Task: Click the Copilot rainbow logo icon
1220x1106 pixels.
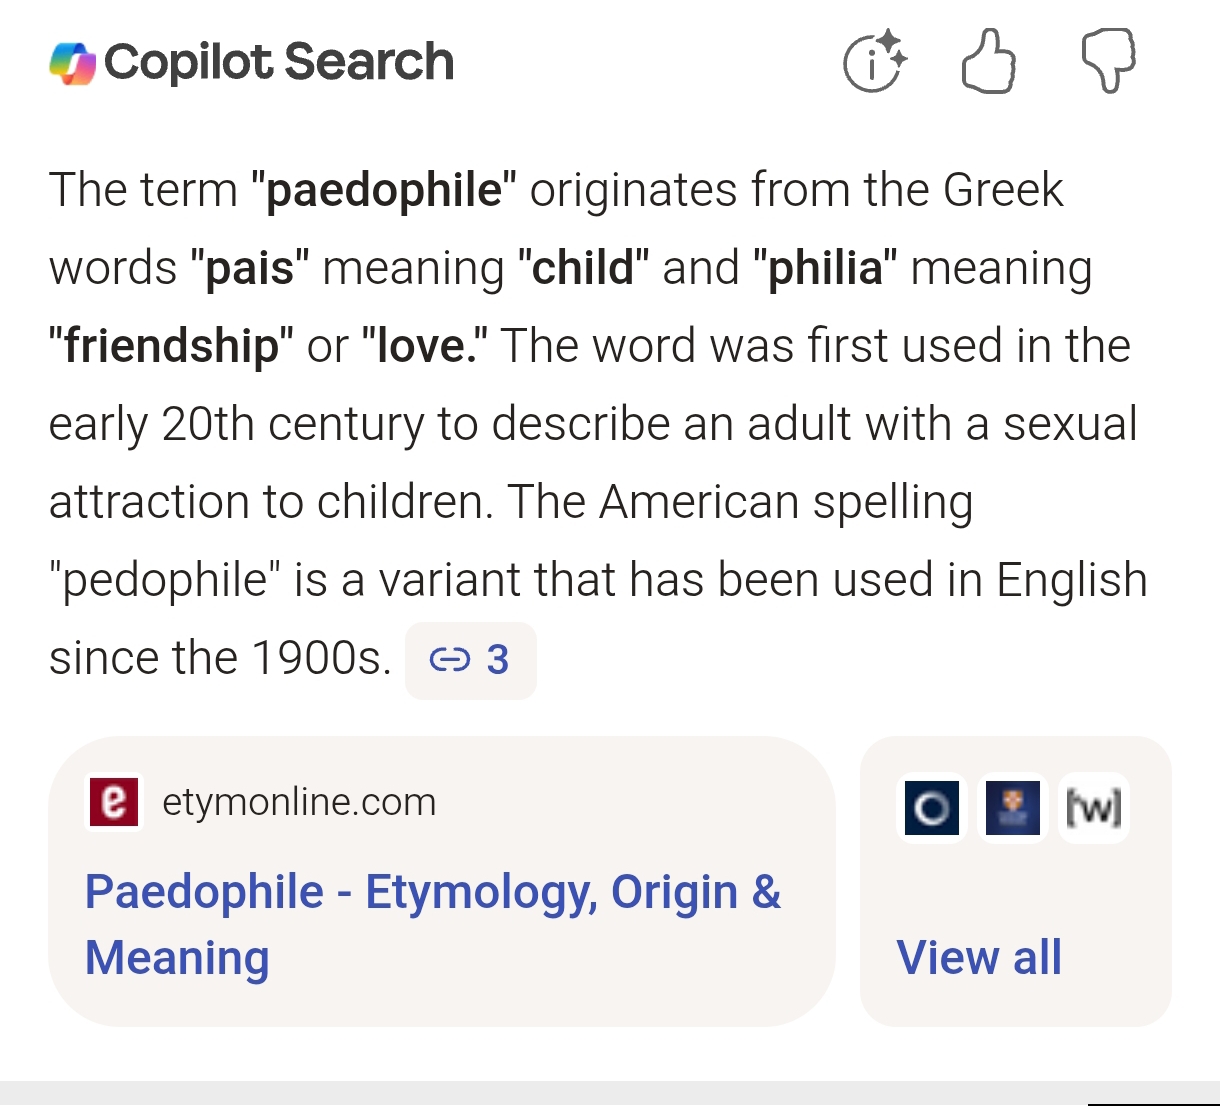Action: pos(72,63)
